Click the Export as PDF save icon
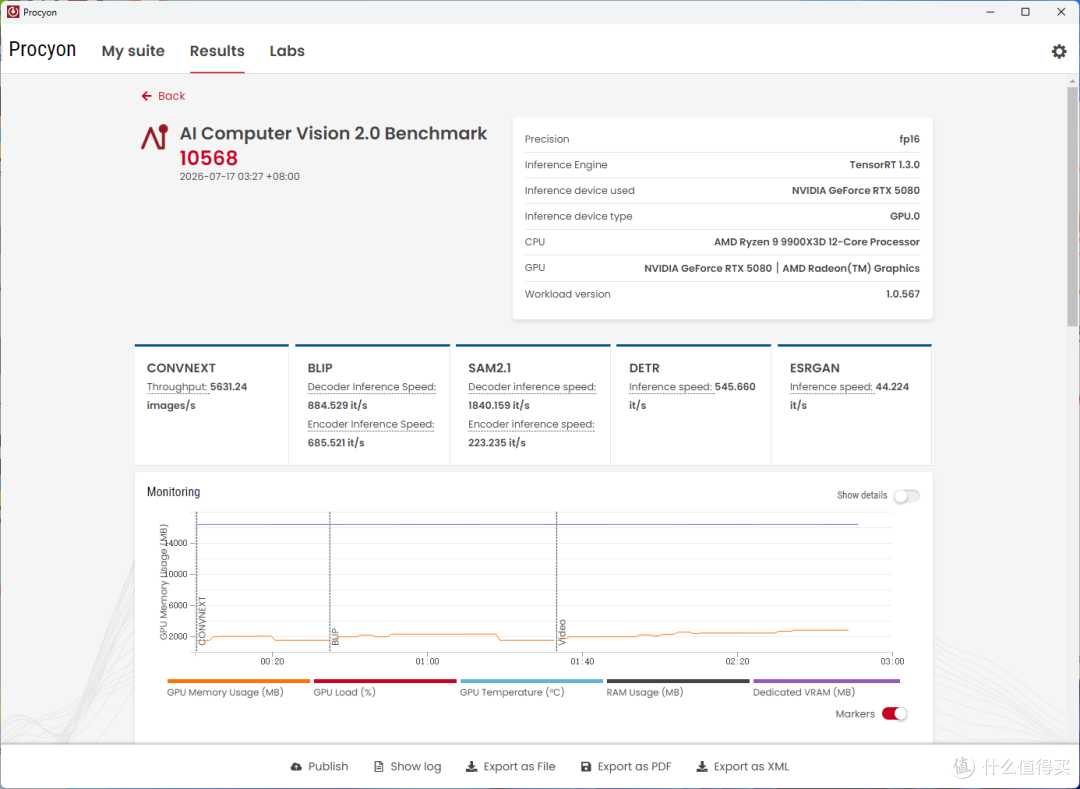The image size is (1080, 789). coord(585,766)
